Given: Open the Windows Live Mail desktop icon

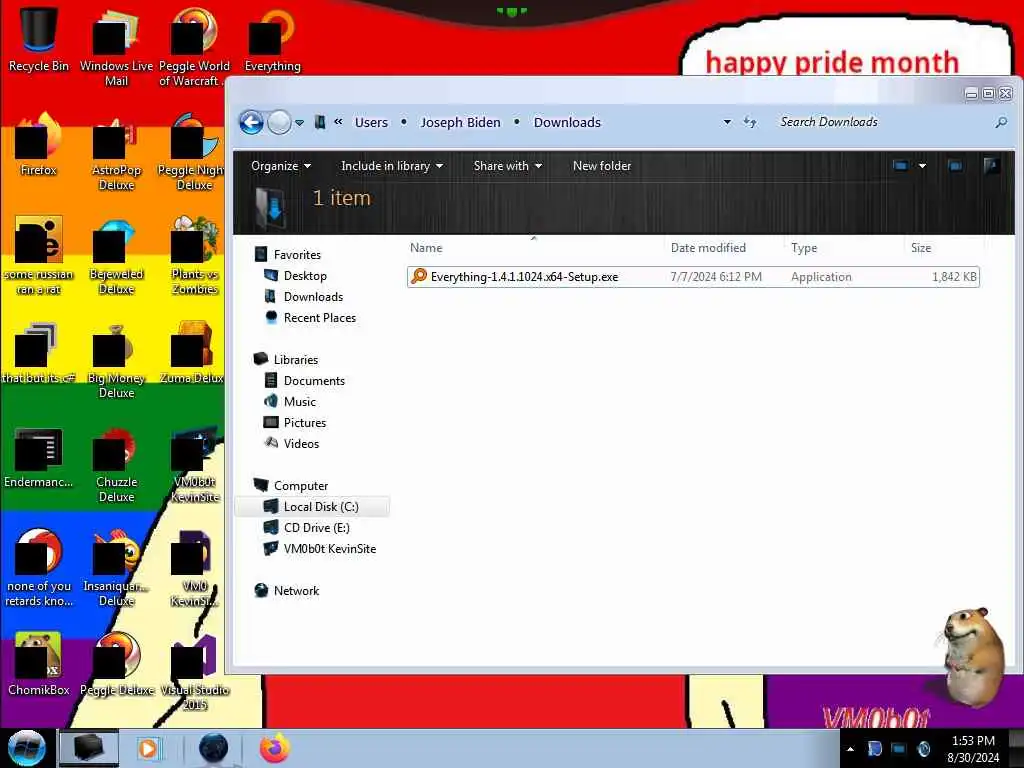Looking at the screenshot, I should coord(116,46).
